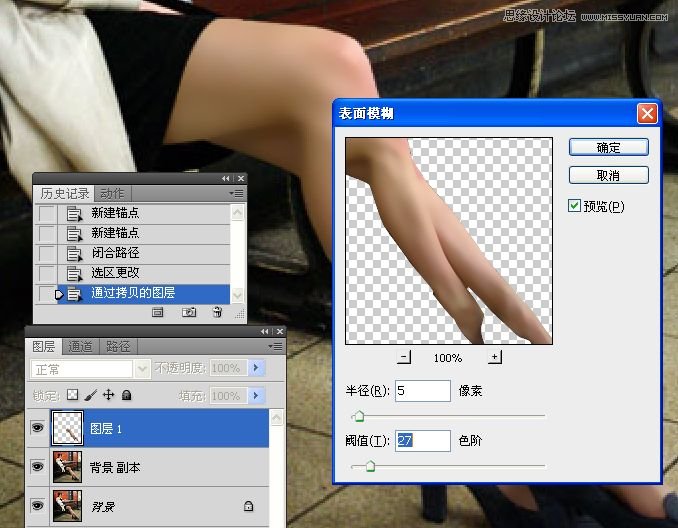Screen dimensions: 678x528
Task: Click the document icon of 选区更改 state
Action: point(74,273)
